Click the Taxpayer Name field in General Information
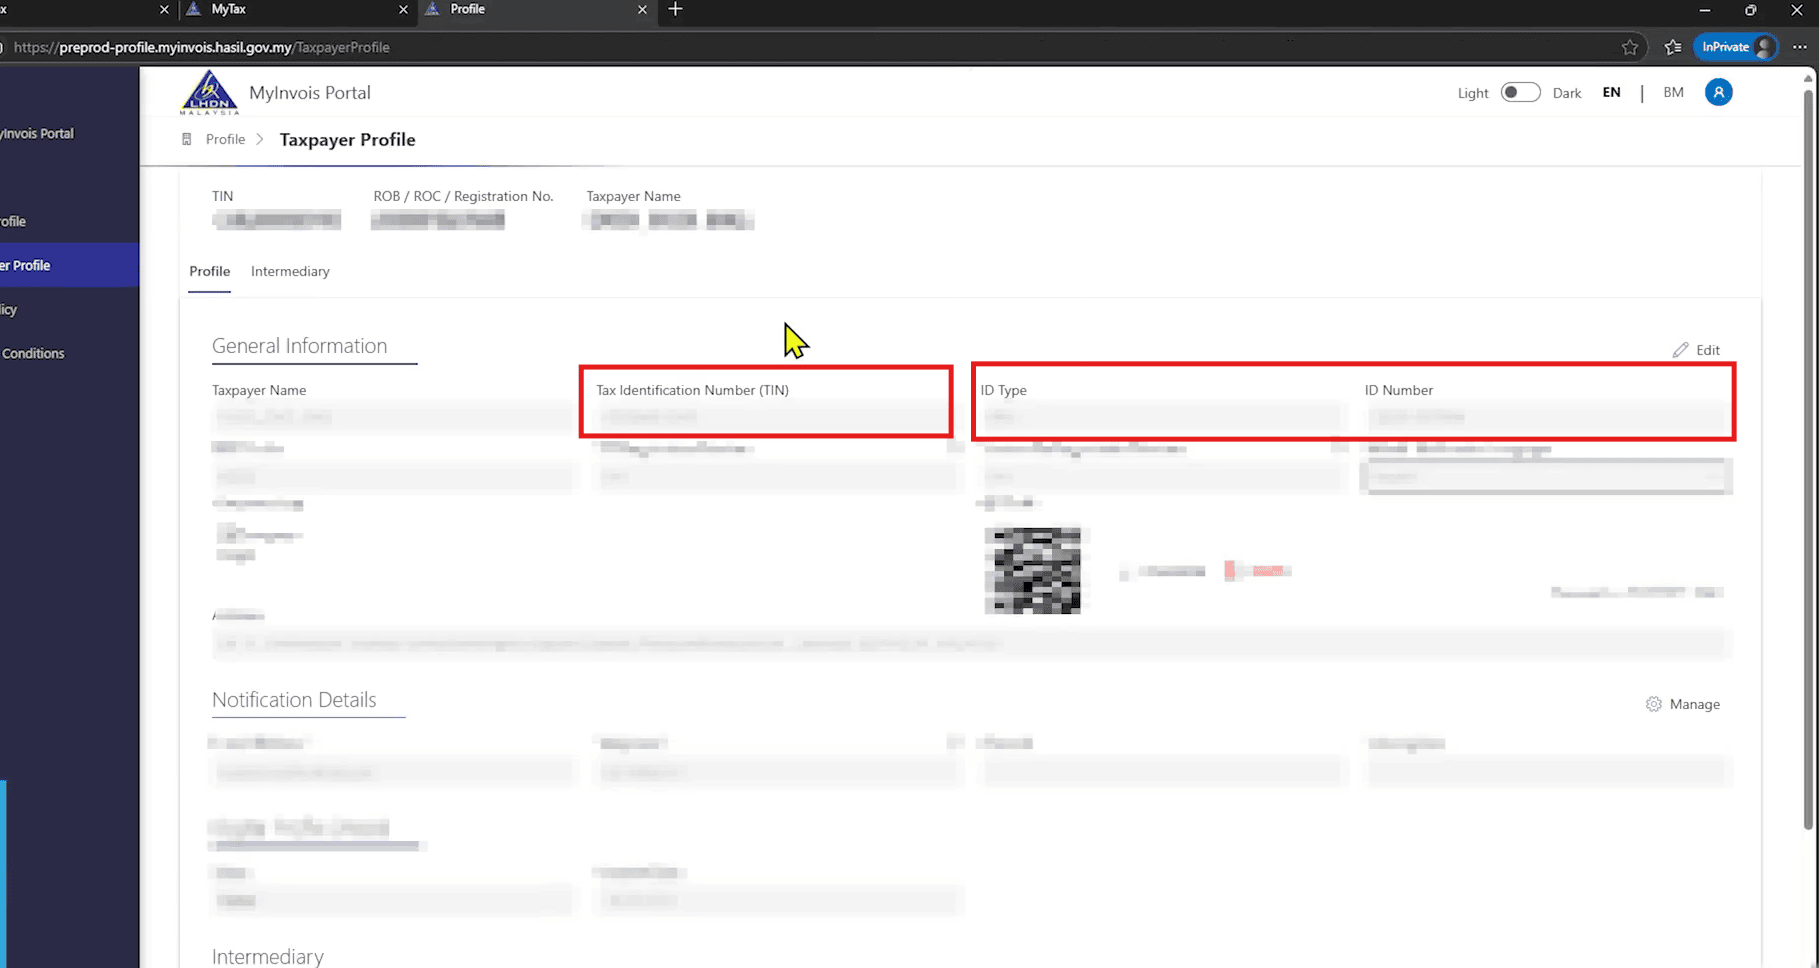1819x968 pixels. (392, 417)
